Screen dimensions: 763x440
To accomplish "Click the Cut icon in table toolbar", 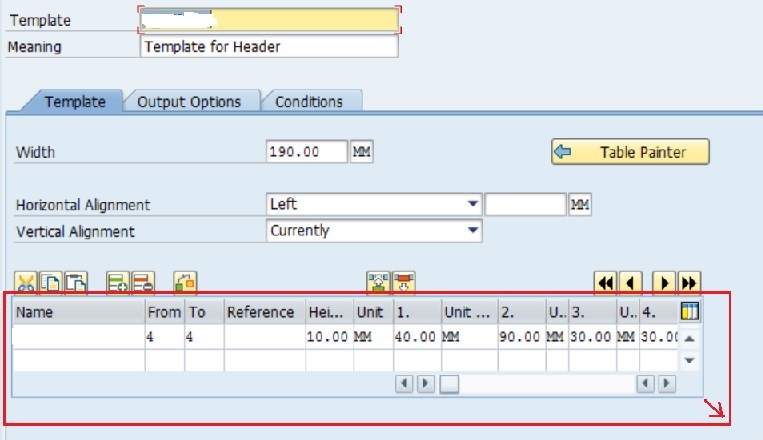I will (x=26, y=282).
